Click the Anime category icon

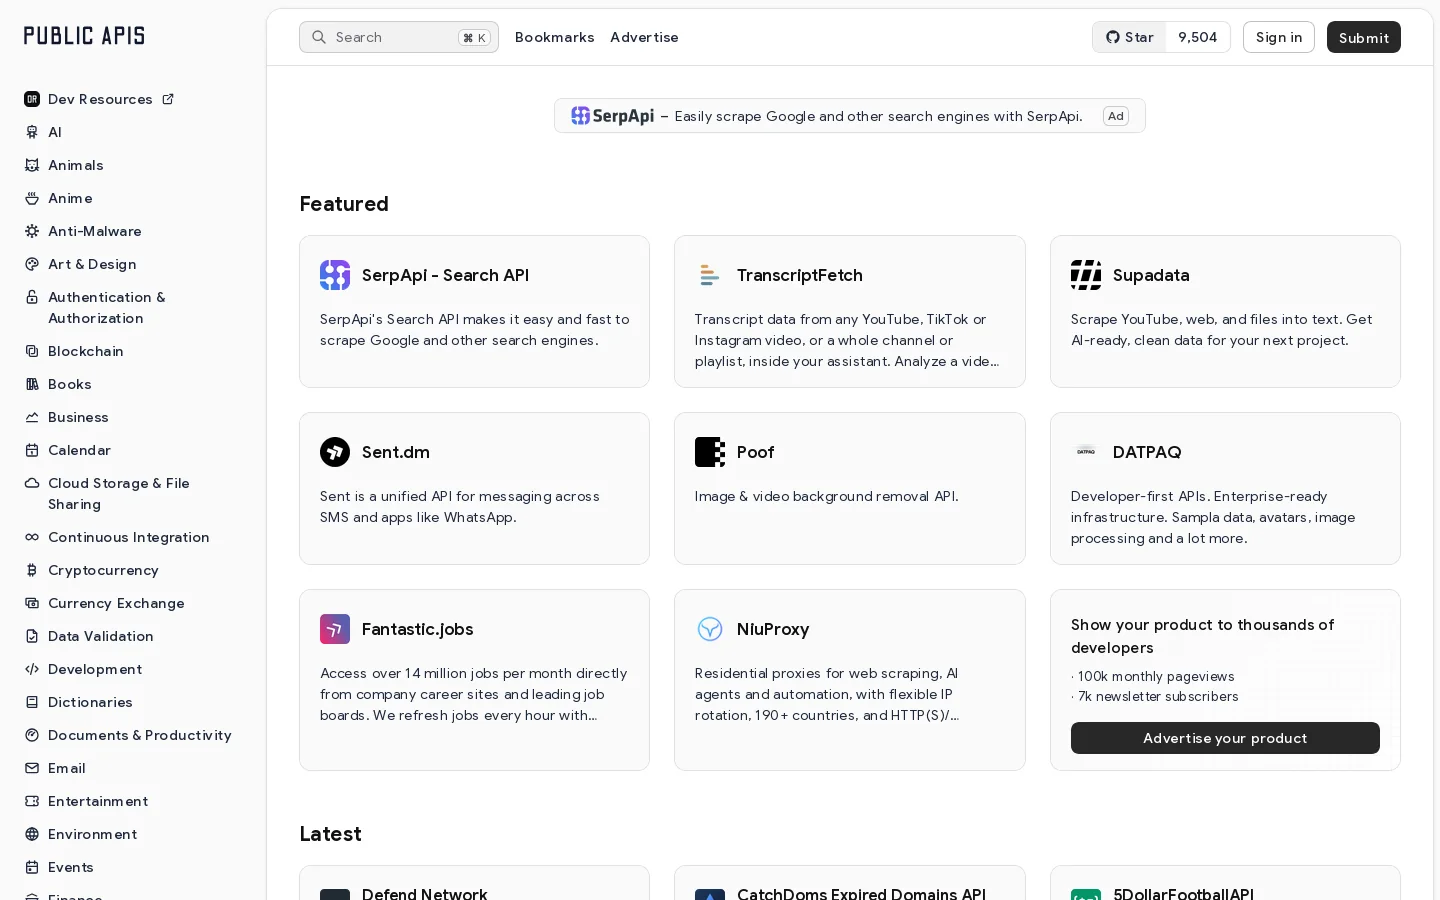coord(32,198)
